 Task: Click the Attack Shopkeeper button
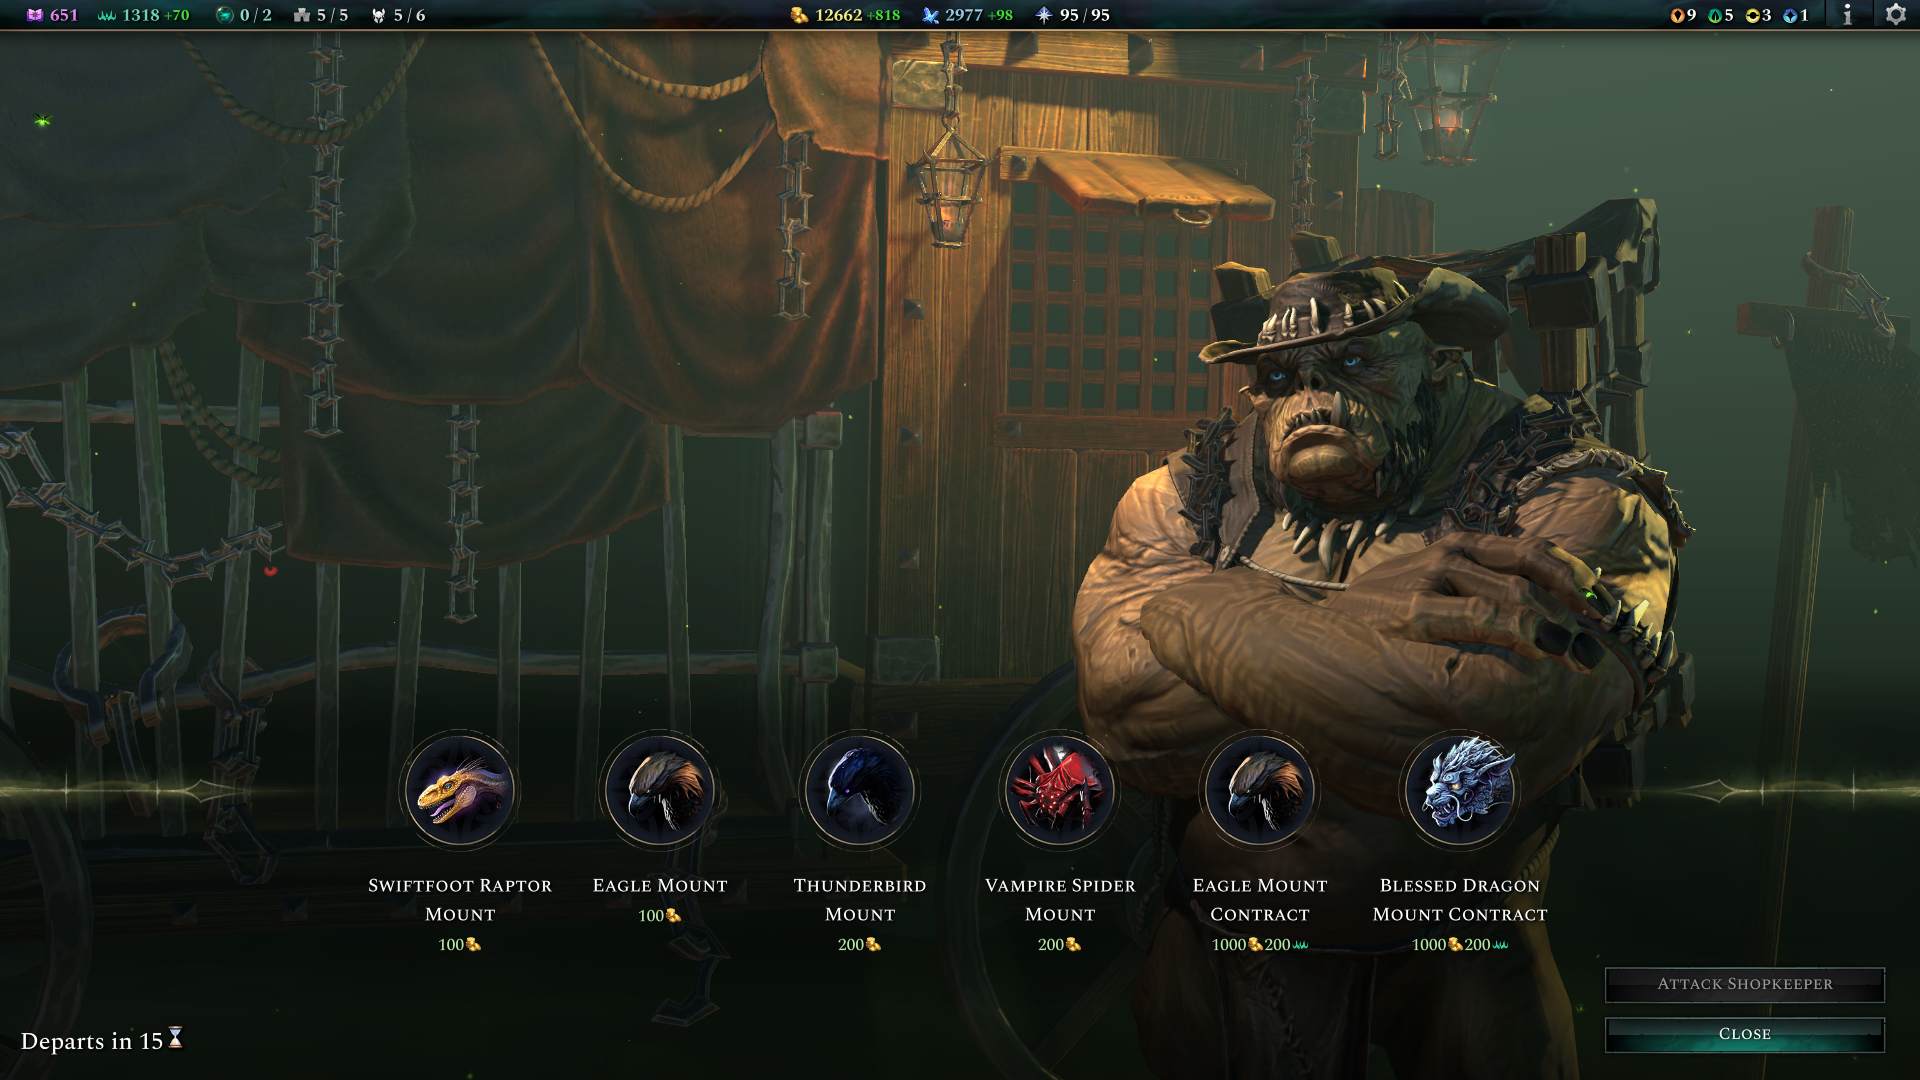point(1745,984)
